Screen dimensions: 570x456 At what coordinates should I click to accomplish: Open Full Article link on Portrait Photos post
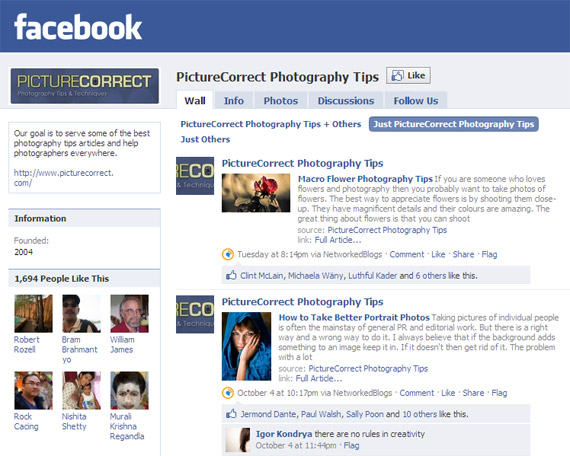(x=319, y=379)
